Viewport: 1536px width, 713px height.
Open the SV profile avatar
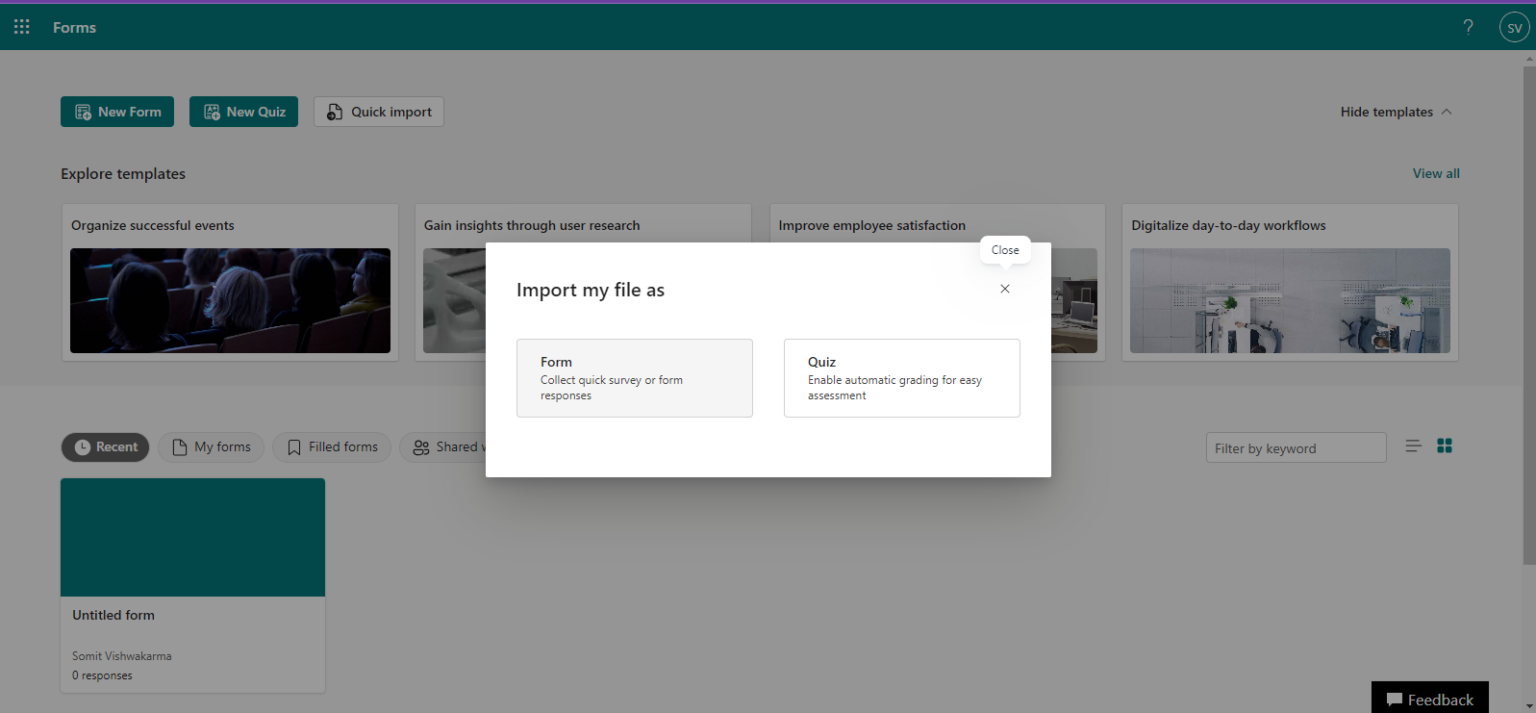point(1514,27)
